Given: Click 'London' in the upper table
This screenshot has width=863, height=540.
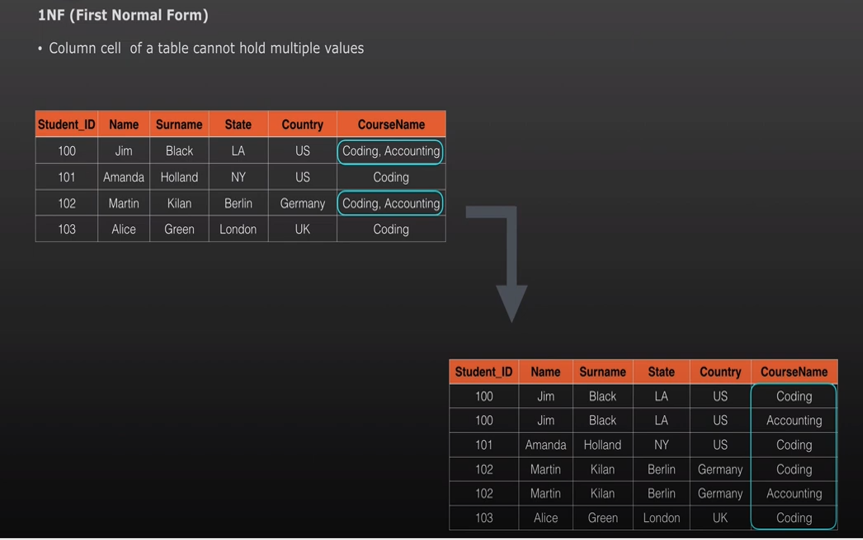Looking at the screenshot, I should (x=238, y=229).
